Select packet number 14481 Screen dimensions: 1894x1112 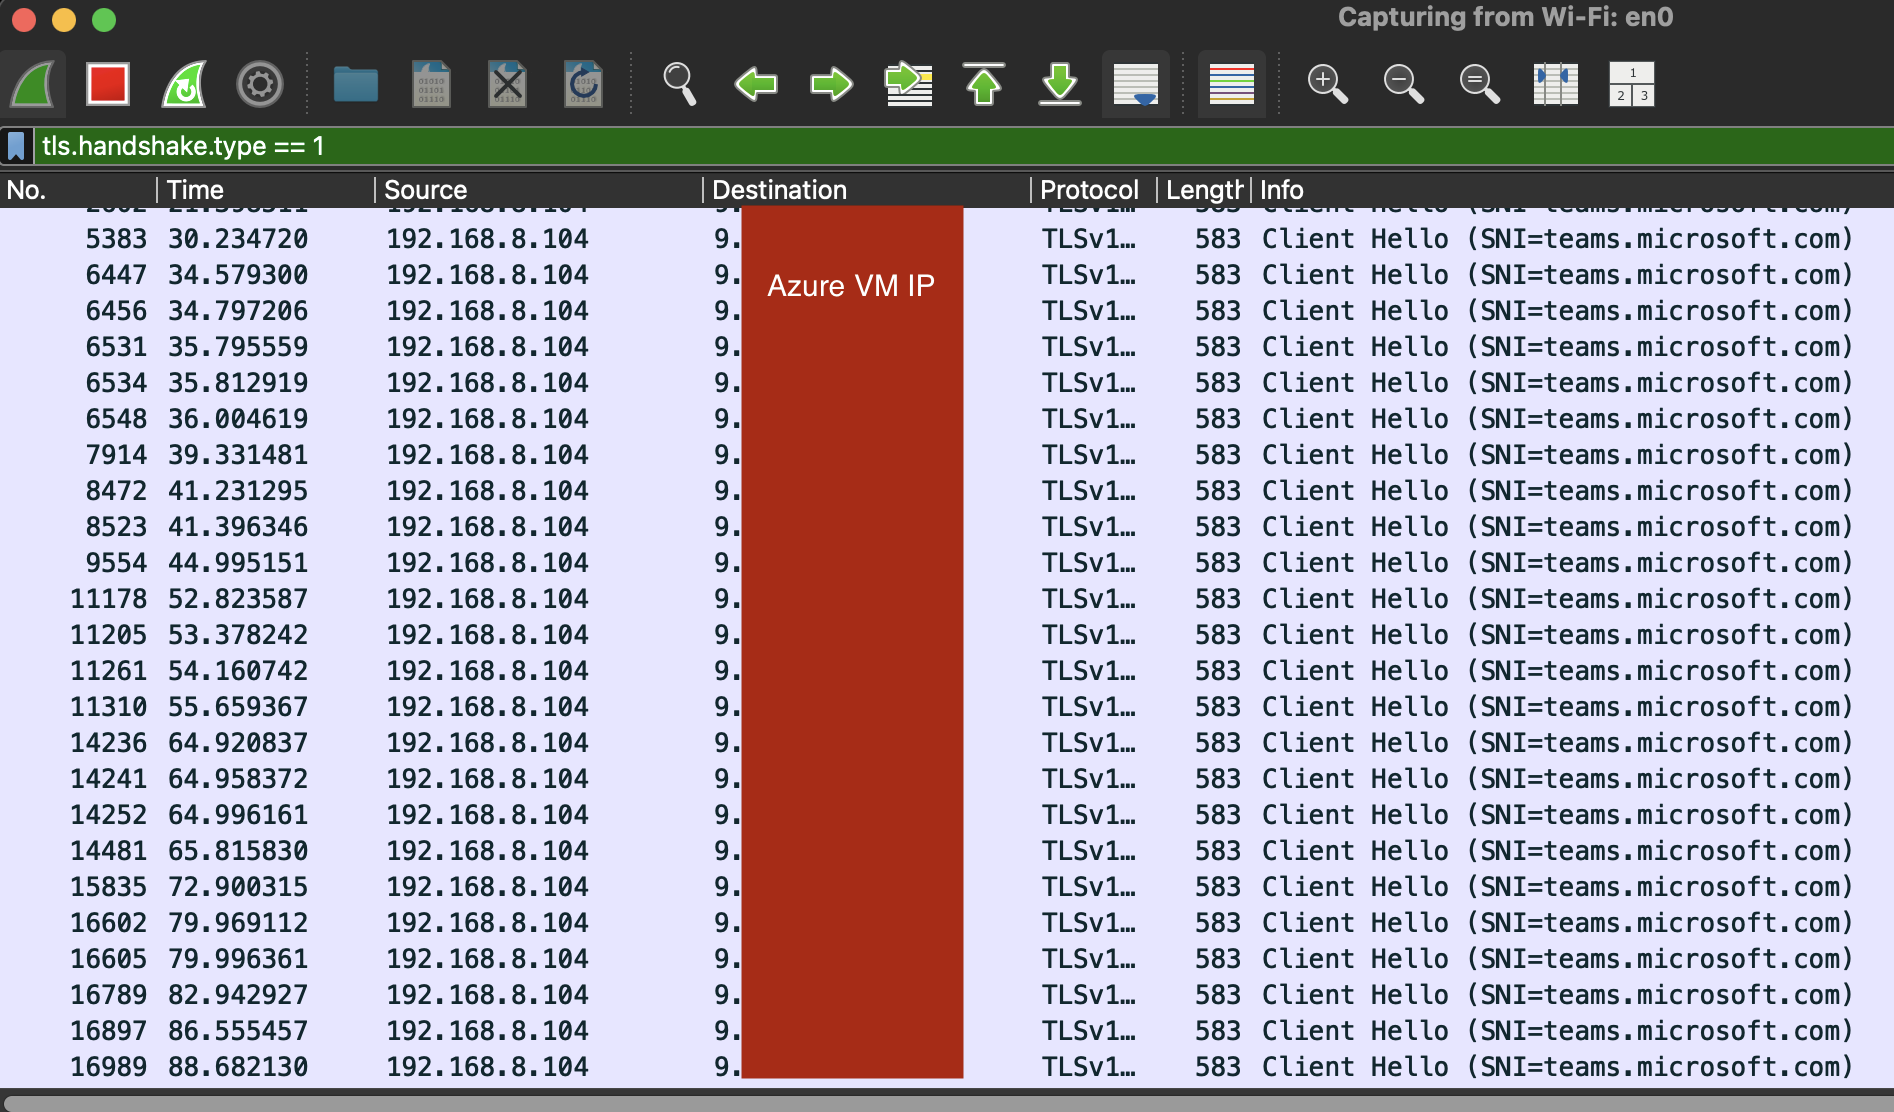pyautogui.click(x=947, y=851)
